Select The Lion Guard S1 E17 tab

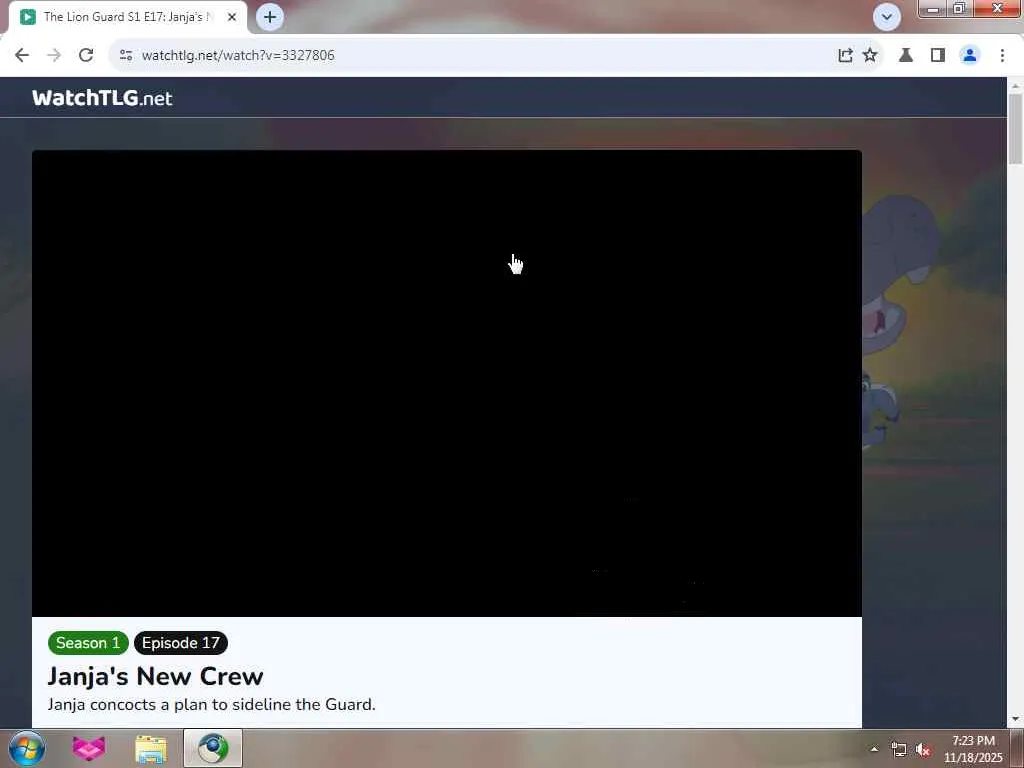pyautogui.click(x=127, y=17)
